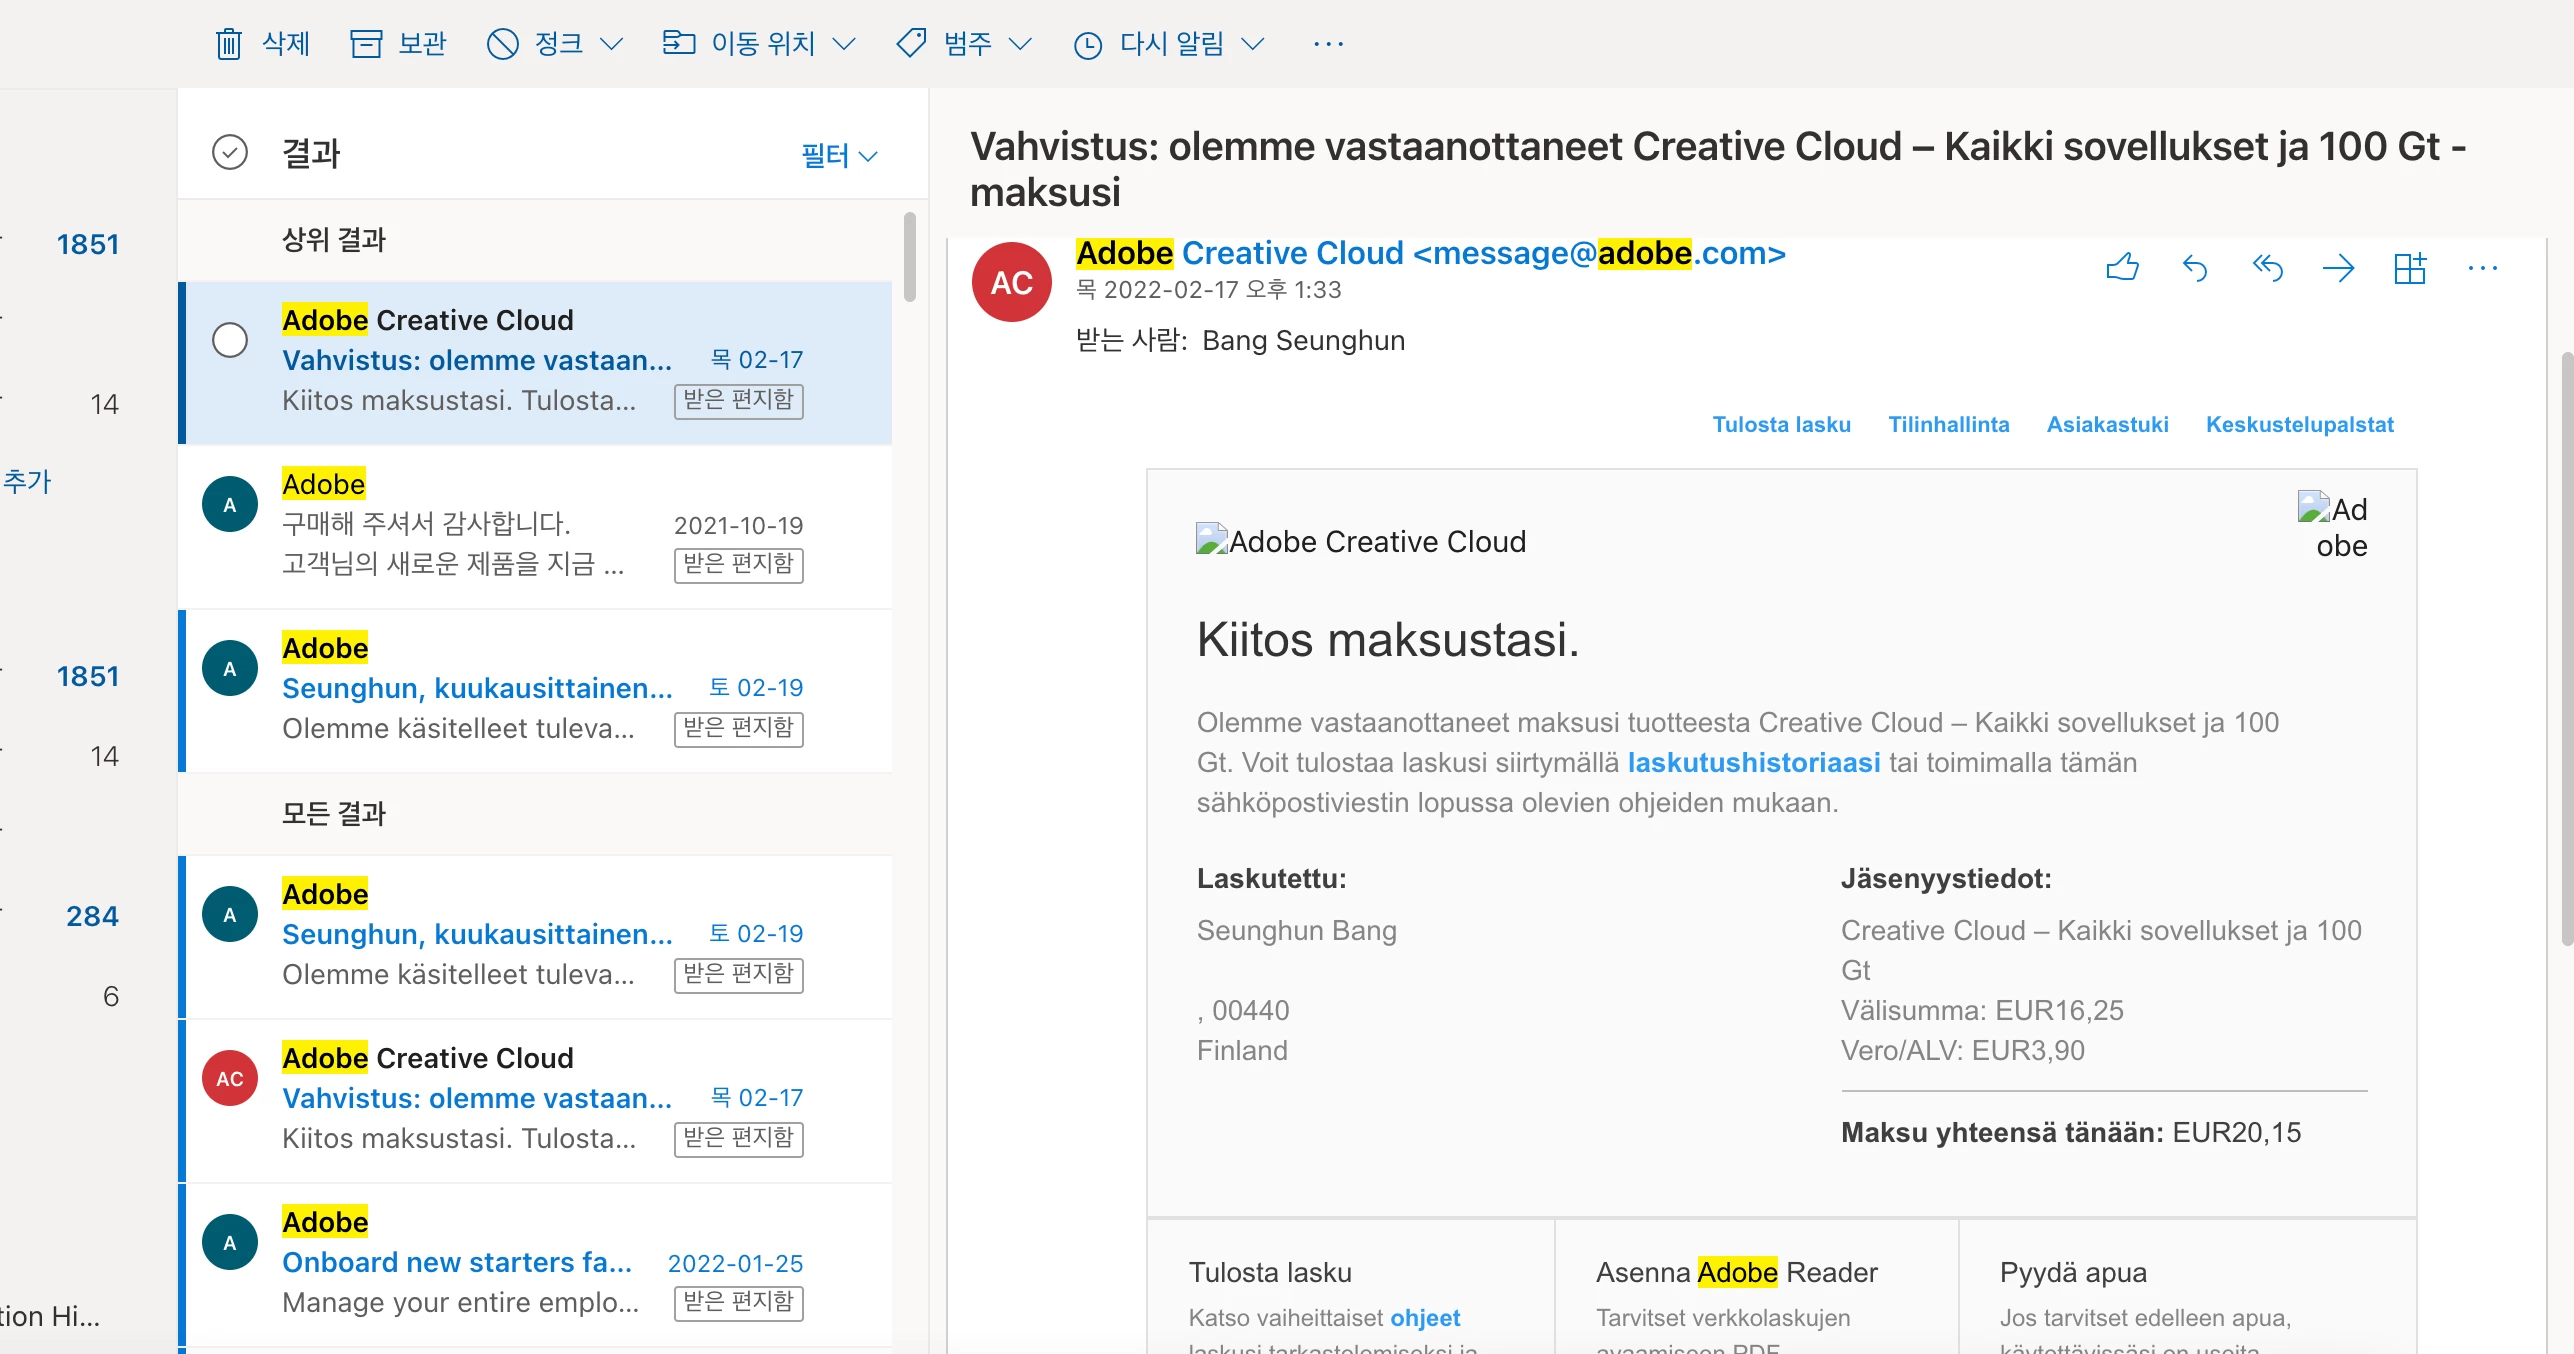This screenshot has width=2574, height=1354.
Task: Open more message actions ellipsis in header
Action: click(2482, 268)
